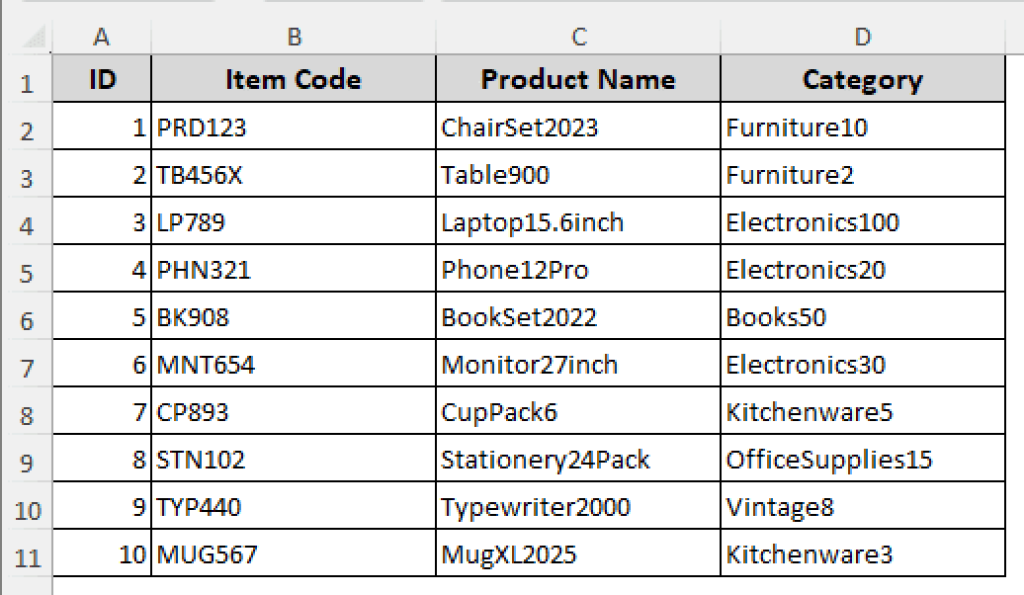The height and width of the screenshot is (595, 1024).
Task: Select column B header
Action: pyautogui.click(x=293, y=37)
